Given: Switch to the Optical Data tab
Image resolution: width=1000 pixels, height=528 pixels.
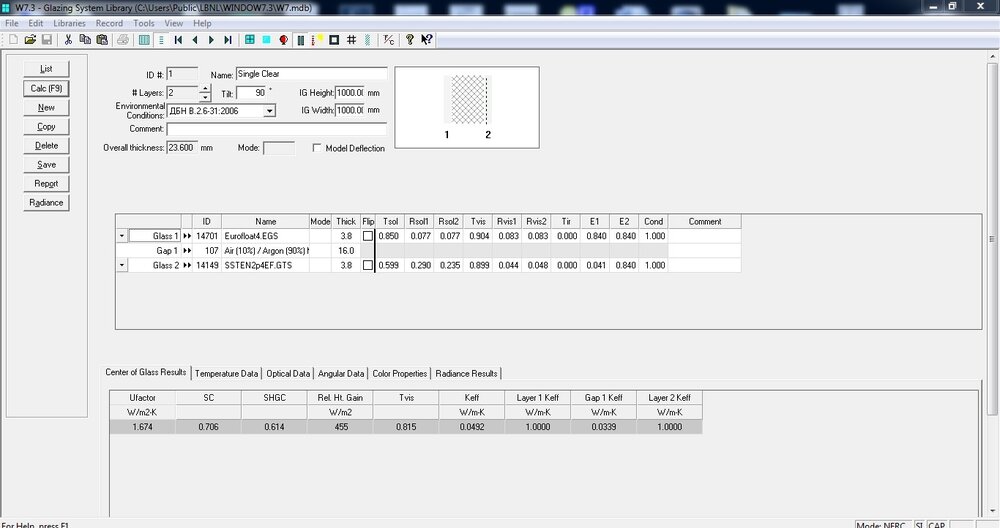Looking at the screenshot, I should coord(288,373).
